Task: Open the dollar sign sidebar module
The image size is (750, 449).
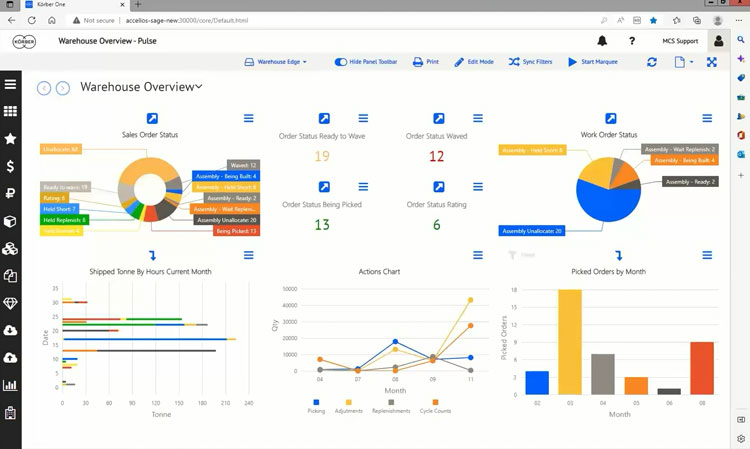Action: pyautogui.click(x=11, y=166)
